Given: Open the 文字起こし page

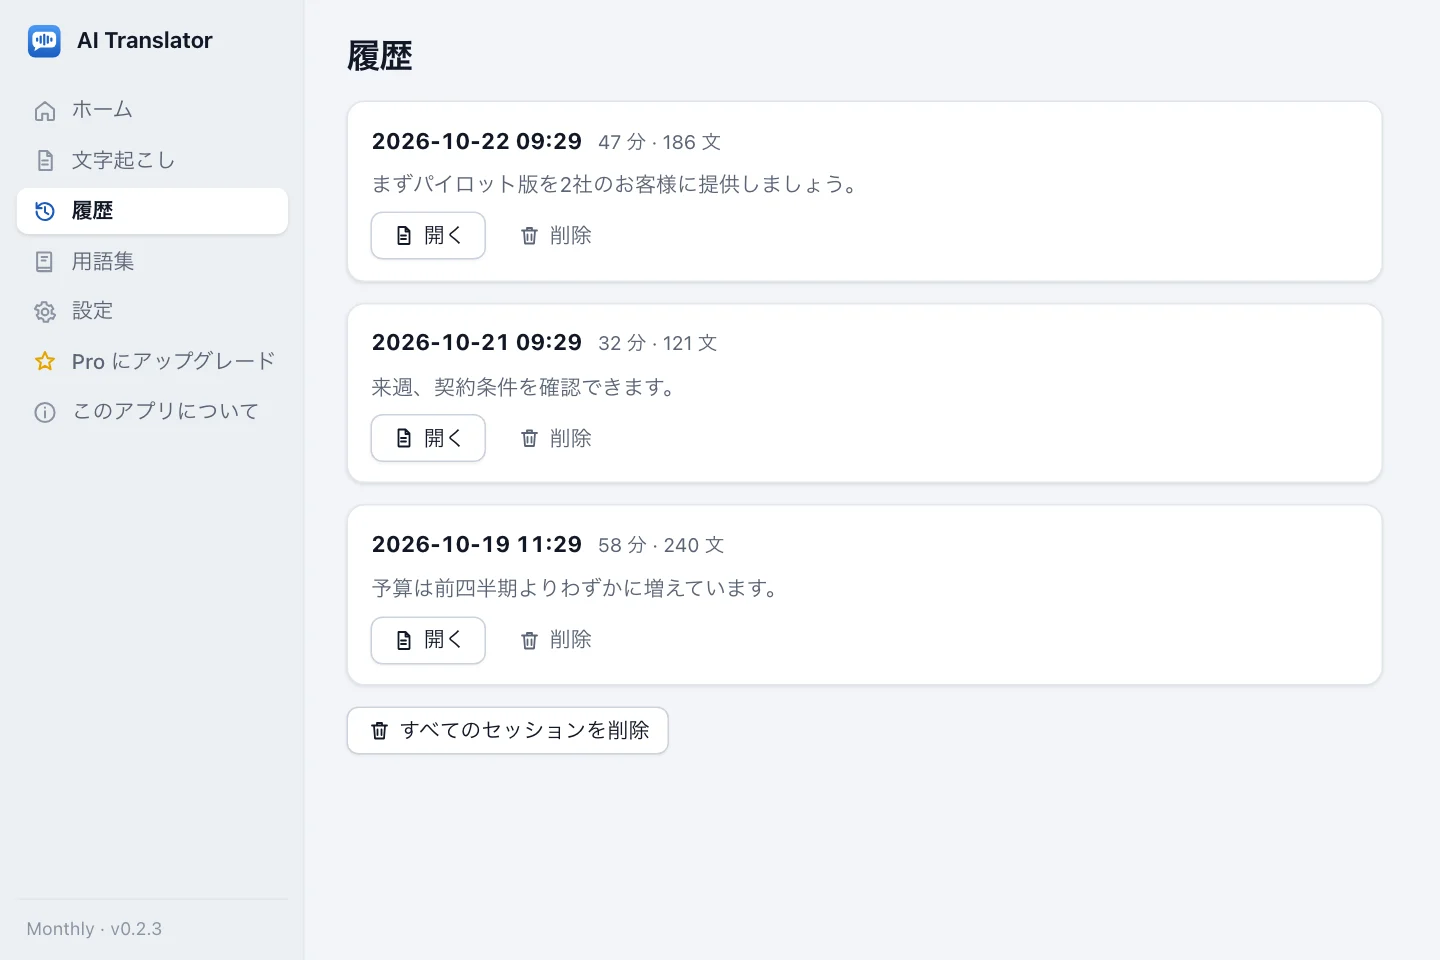Looking at the screenshot, I should [152, 160].
